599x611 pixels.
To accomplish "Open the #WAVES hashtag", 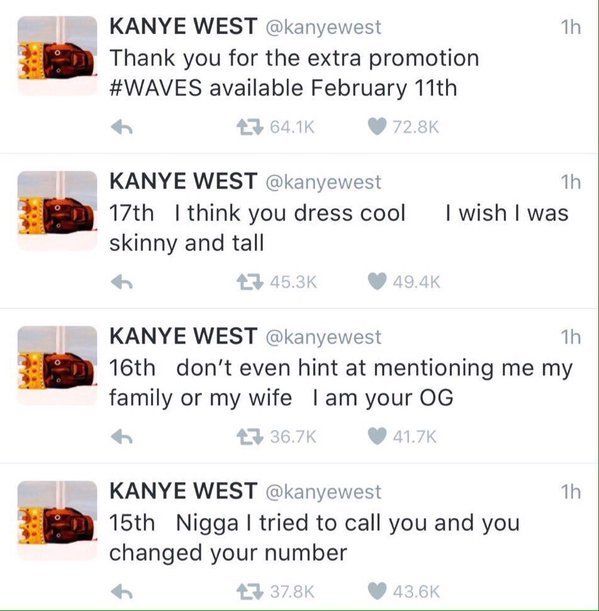I will [x=156, y=88].
